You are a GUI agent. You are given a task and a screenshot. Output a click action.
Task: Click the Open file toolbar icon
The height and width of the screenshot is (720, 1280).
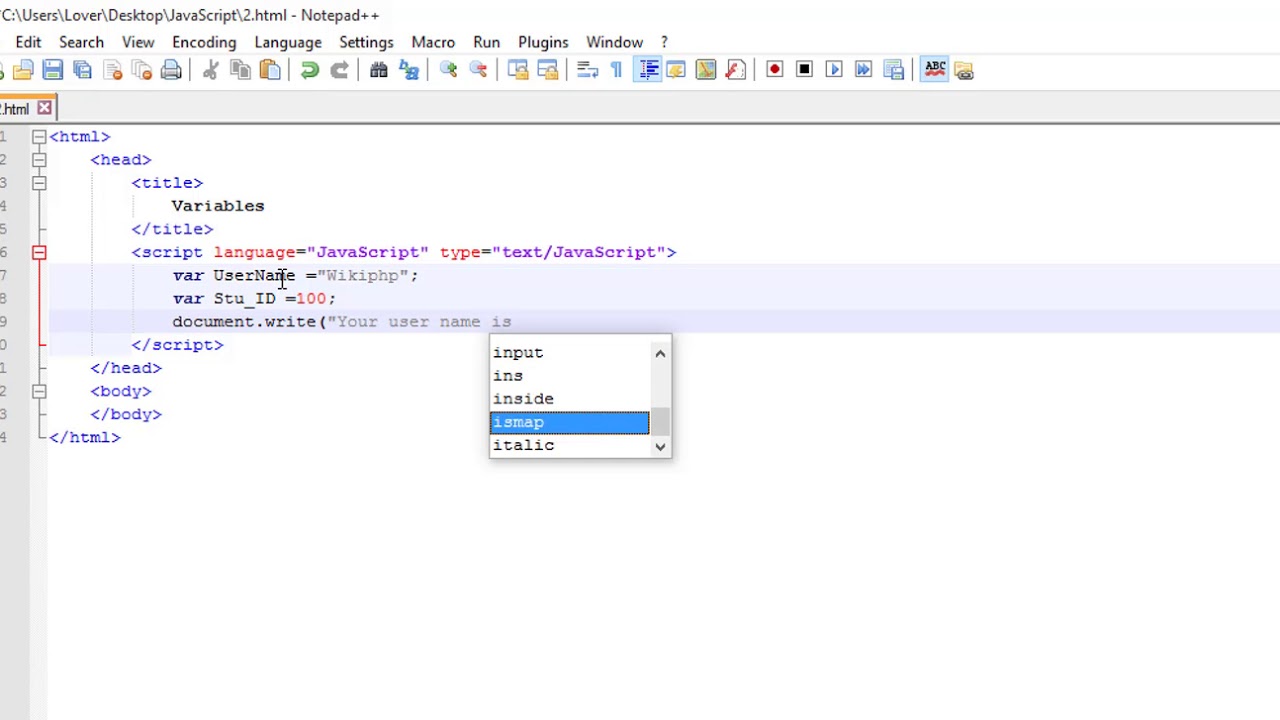point(23,70)
